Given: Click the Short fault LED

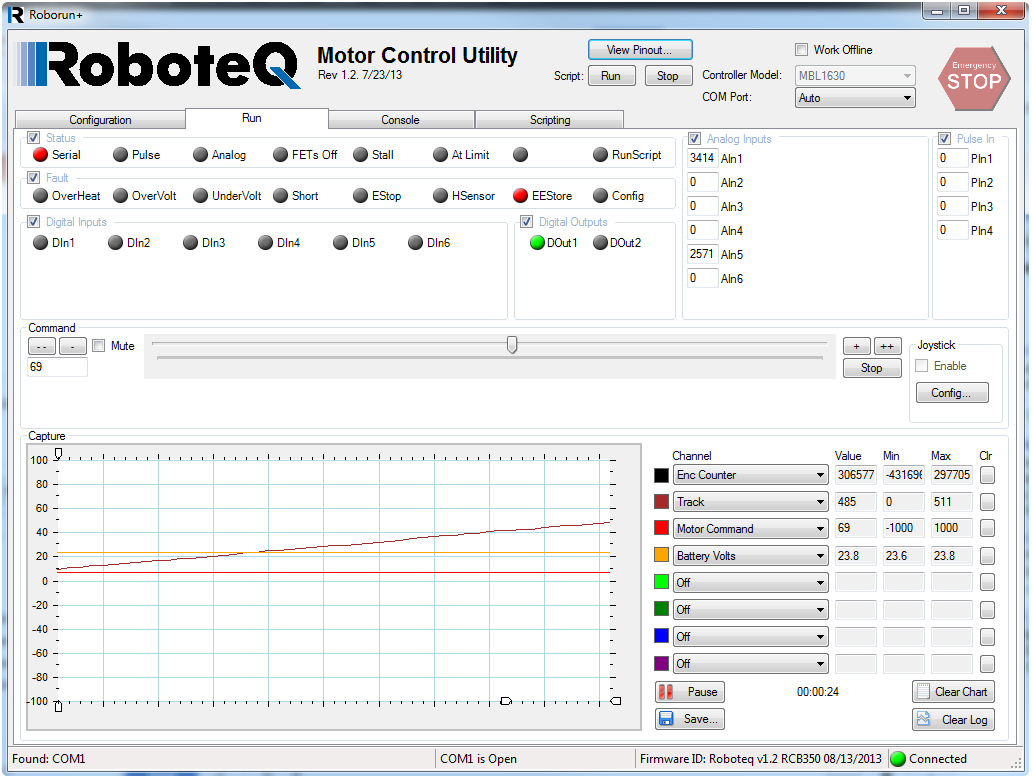Looking at the screenshot, I should (280, 195).
